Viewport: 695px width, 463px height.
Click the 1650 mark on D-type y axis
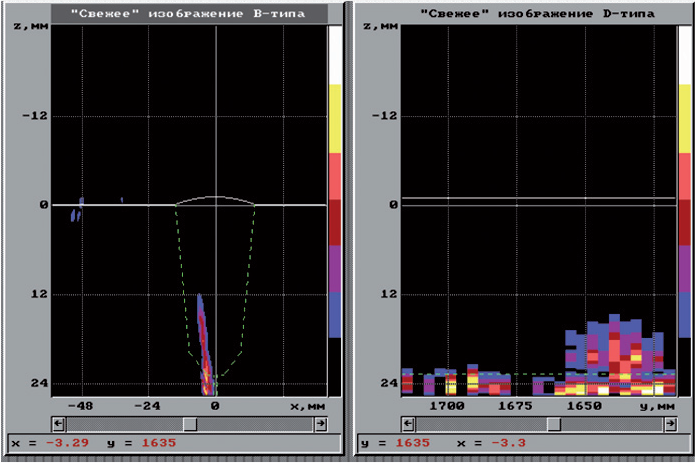click(585, 408)
